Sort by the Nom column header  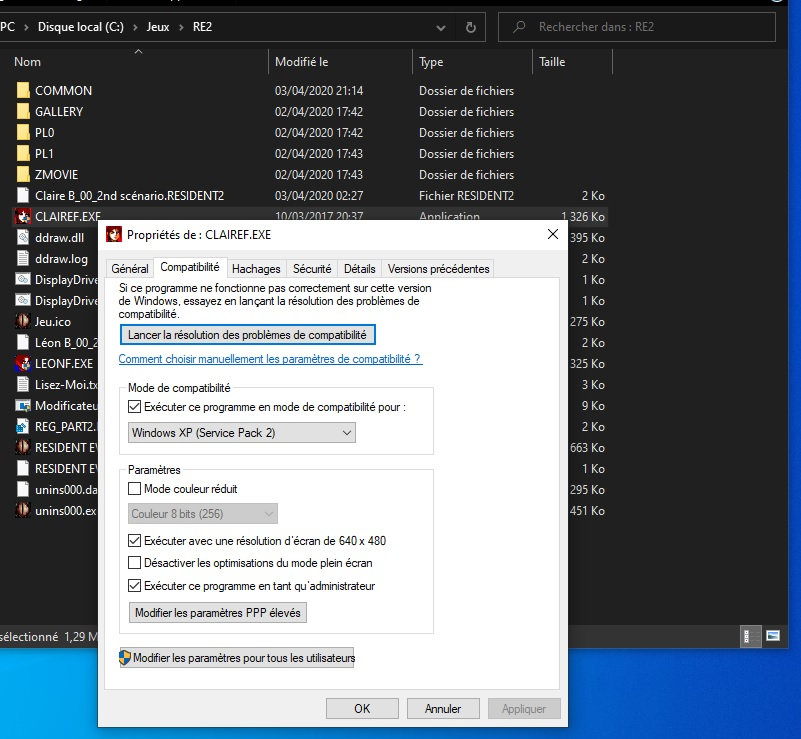coord(138,62)
